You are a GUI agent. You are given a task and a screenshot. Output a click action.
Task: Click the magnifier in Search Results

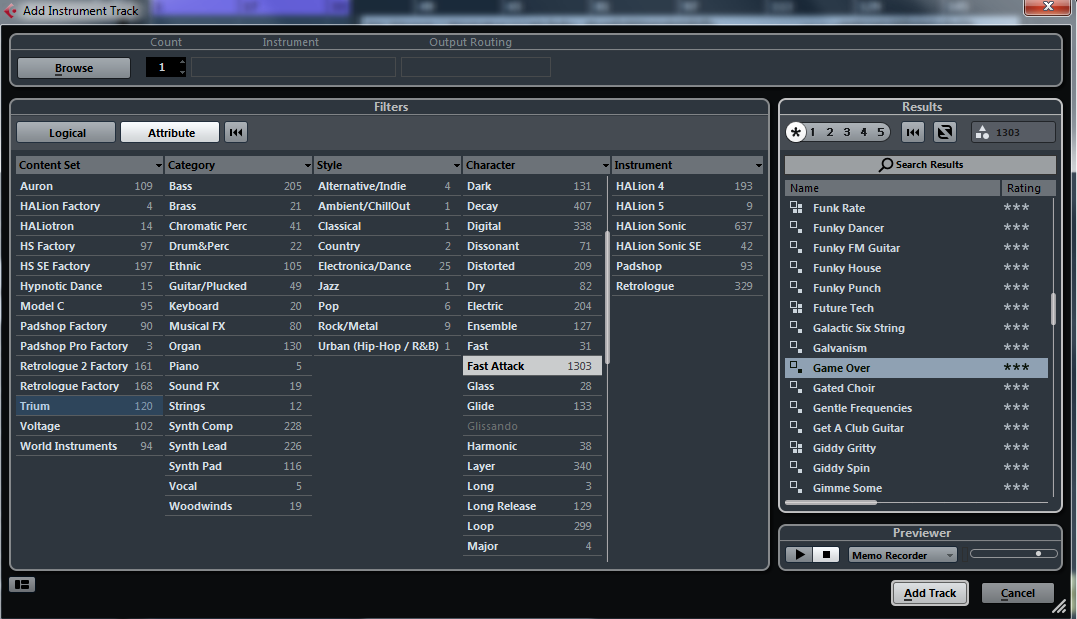(x=886, y=165)
